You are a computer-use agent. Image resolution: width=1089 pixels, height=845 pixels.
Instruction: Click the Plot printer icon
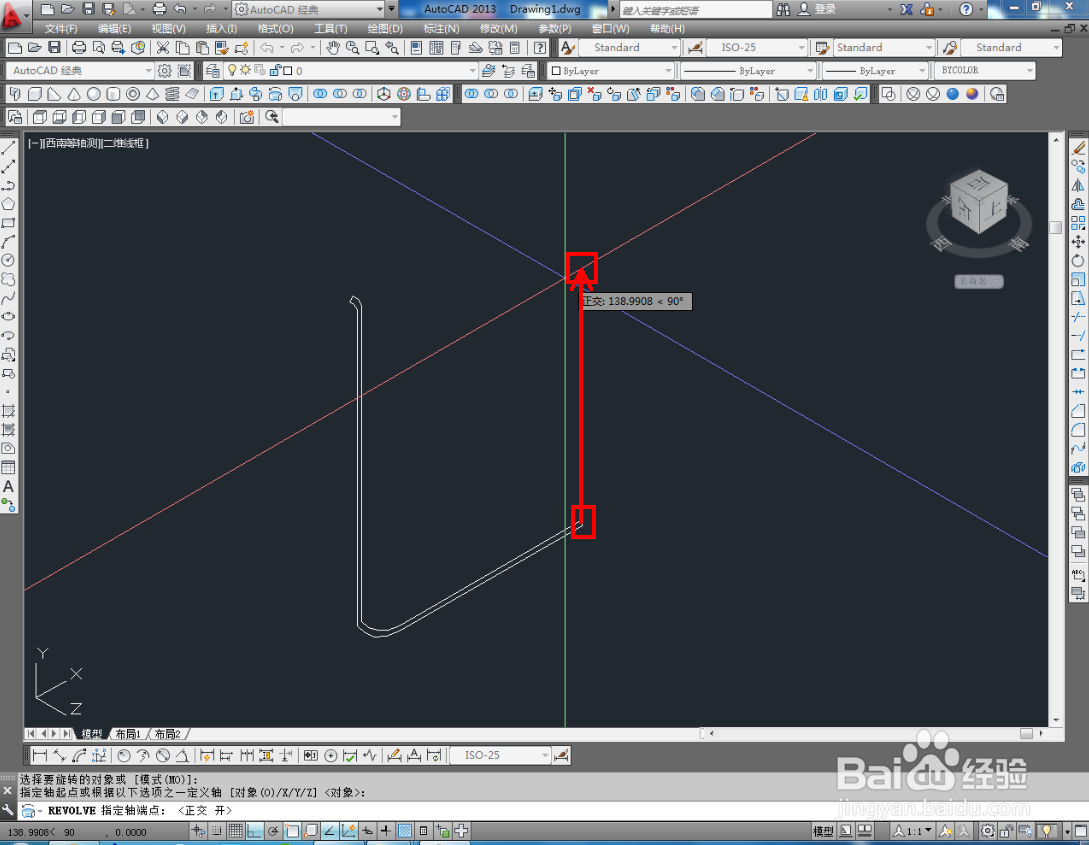coord(79,47)
